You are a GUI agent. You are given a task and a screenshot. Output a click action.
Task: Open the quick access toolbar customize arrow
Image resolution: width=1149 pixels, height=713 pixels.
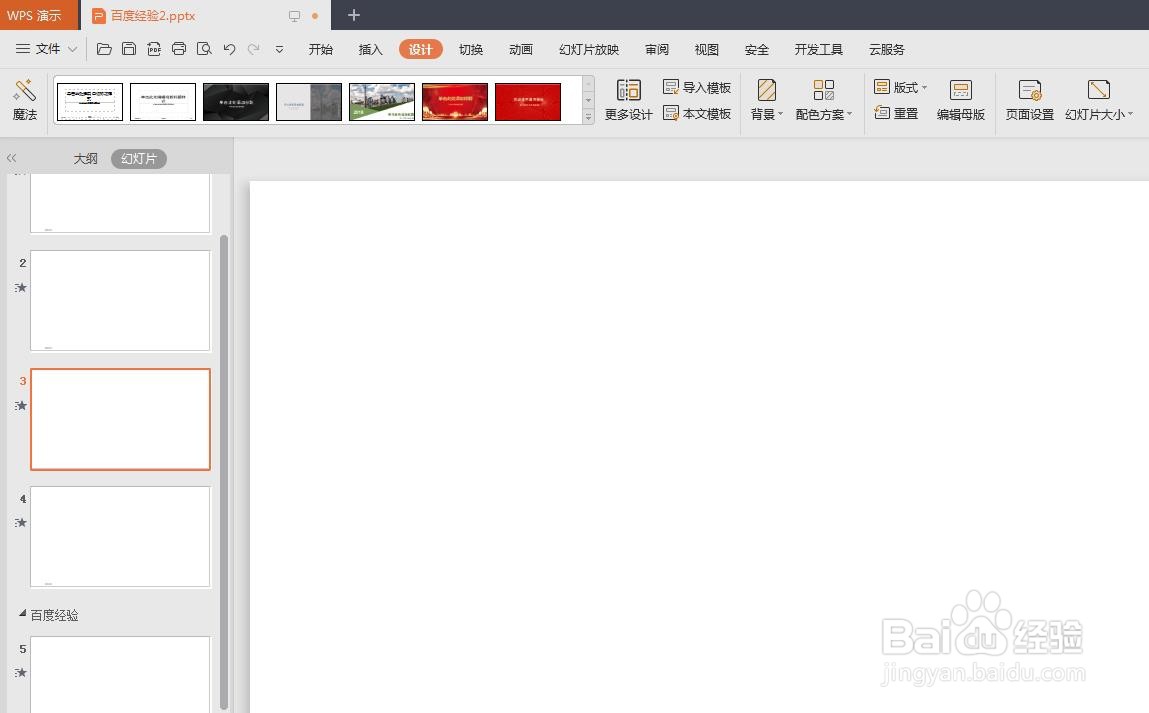(279, 50)
